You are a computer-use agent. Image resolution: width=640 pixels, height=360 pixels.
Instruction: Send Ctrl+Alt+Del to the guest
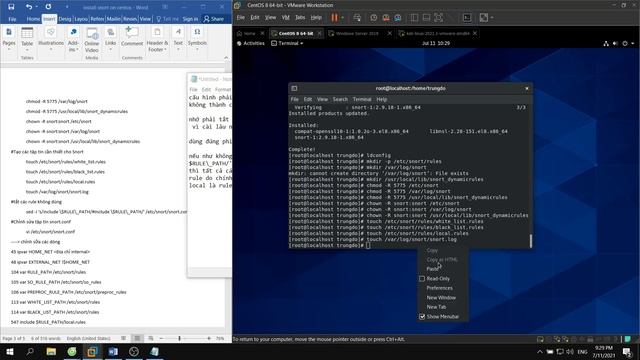pyautogui.click(x=357, y=18)
